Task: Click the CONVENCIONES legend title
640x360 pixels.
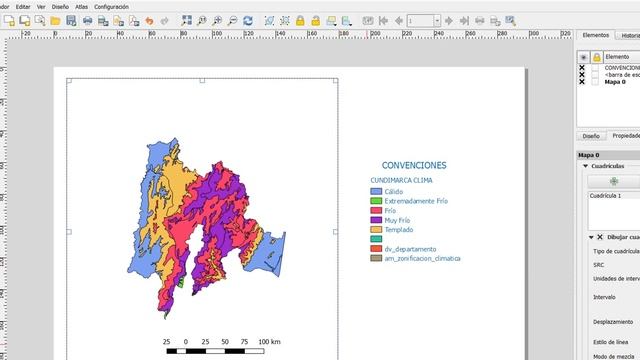Action: 414,165
